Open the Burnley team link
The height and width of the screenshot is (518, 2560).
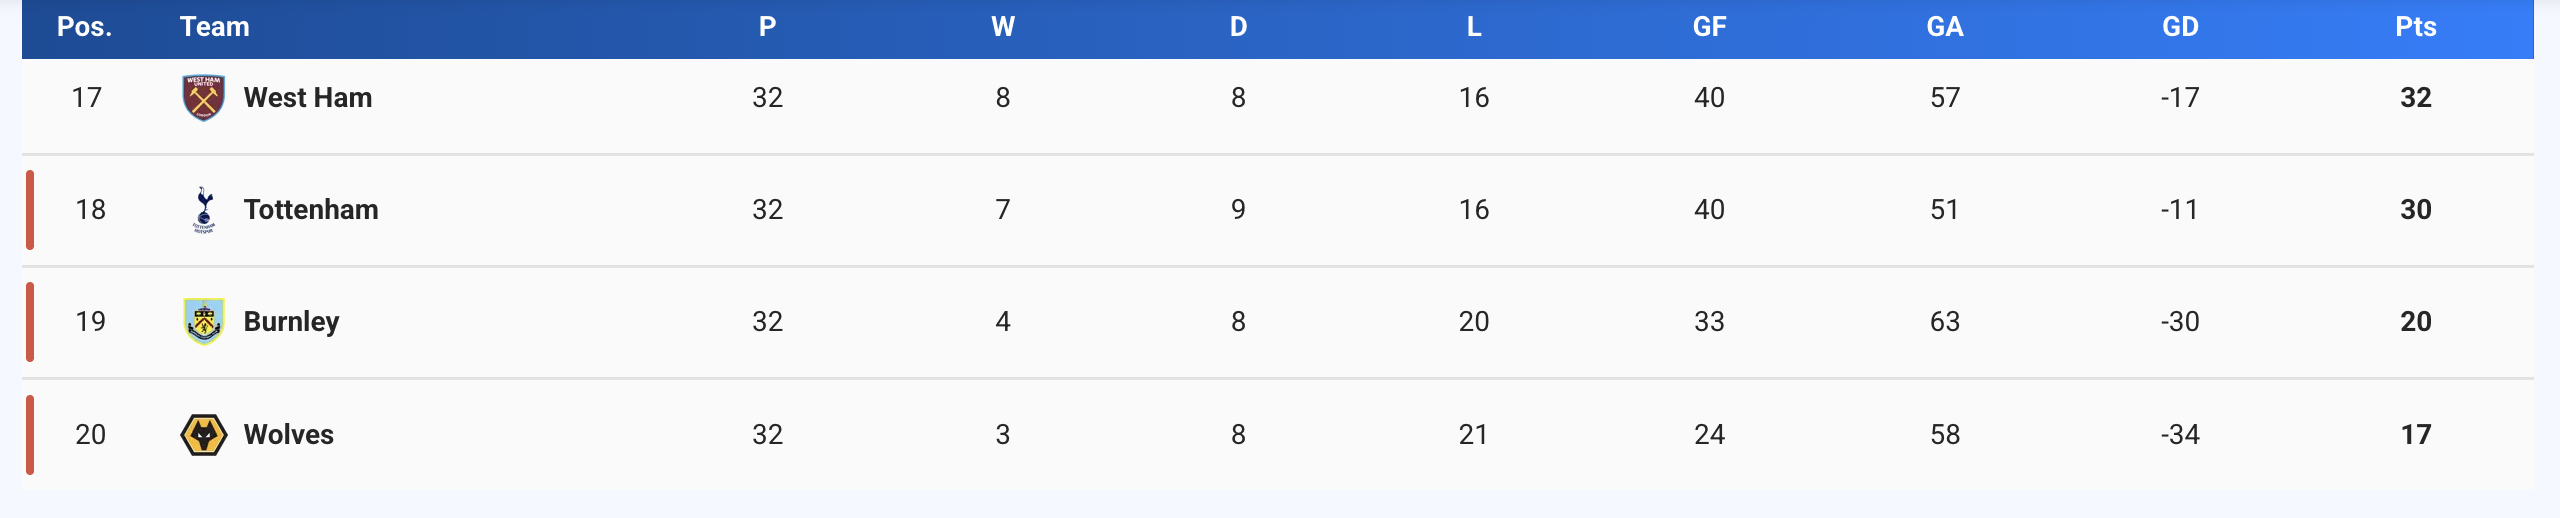292,322
